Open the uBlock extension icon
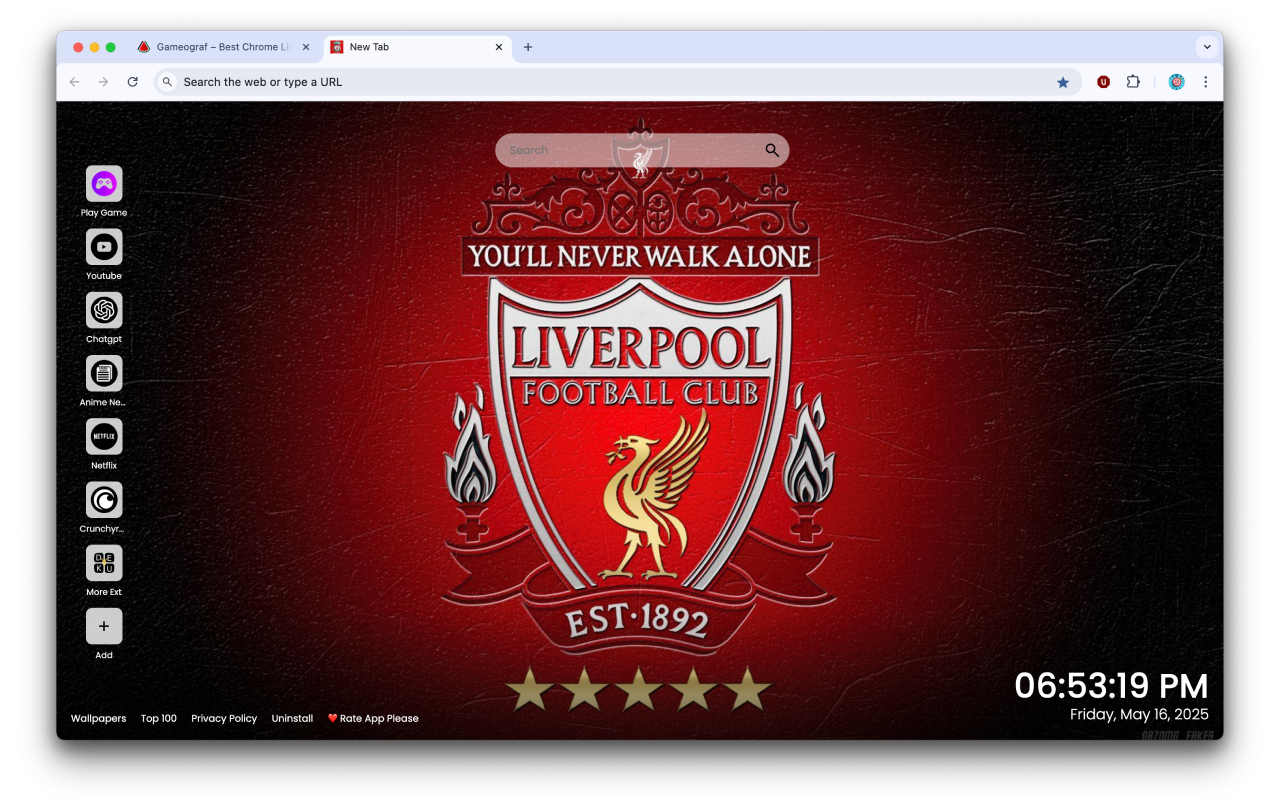The height and width of the screenshot is (800, 1280). coord(1103,82)
